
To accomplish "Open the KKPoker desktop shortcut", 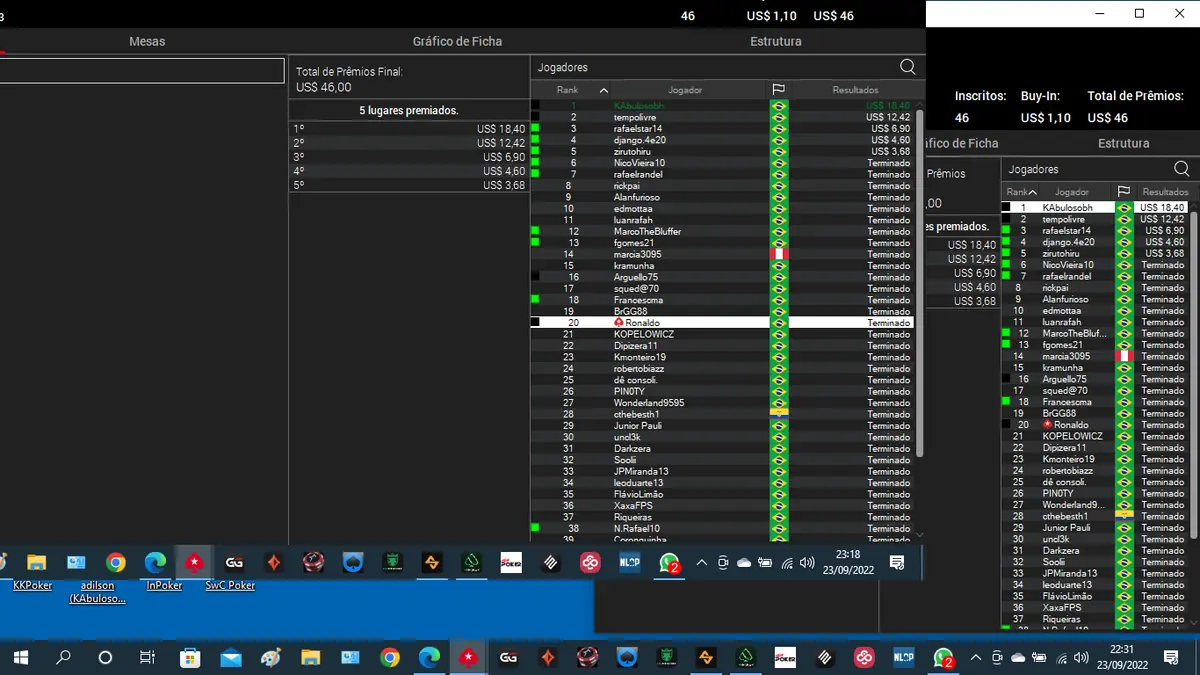I will (33, 585).
